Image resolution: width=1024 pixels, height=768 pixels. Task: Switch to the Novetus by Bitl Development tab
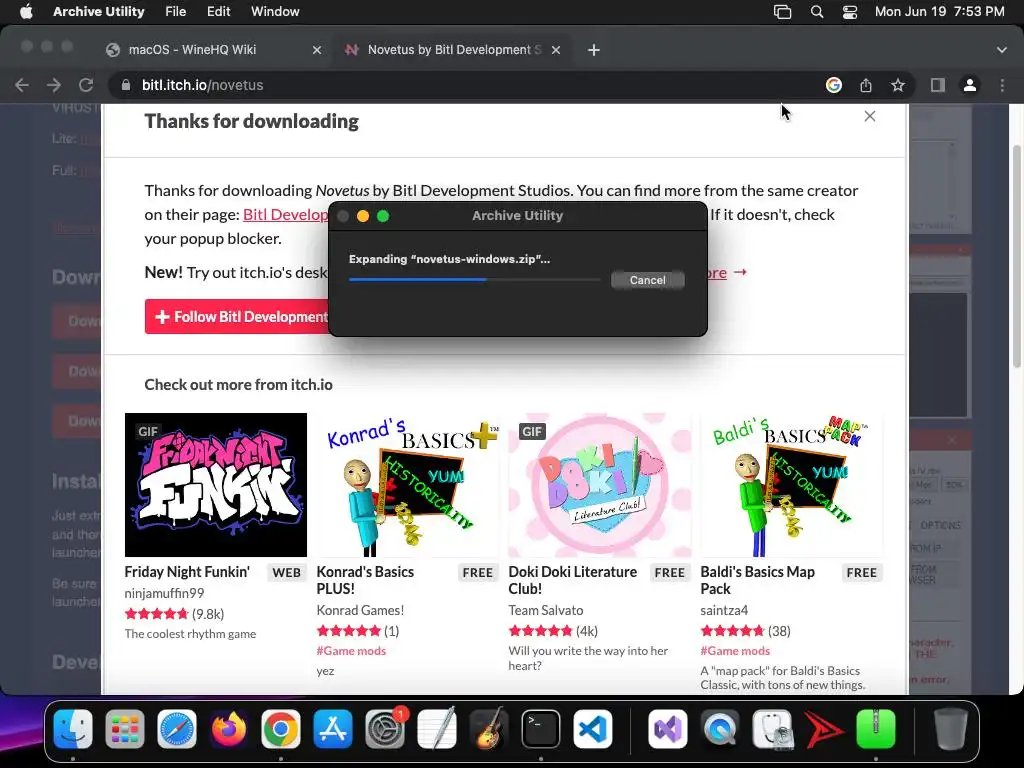point(455,50)
